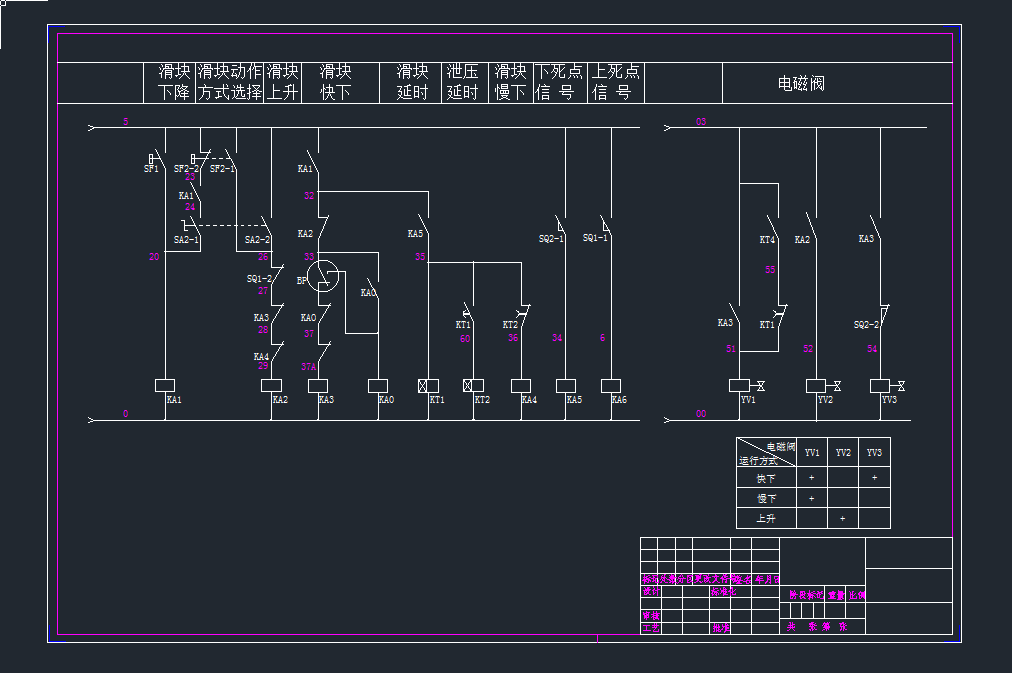1012x673 pixels.
Task: Click the YV2 column header in table
Action: click(x=843, y=452)
